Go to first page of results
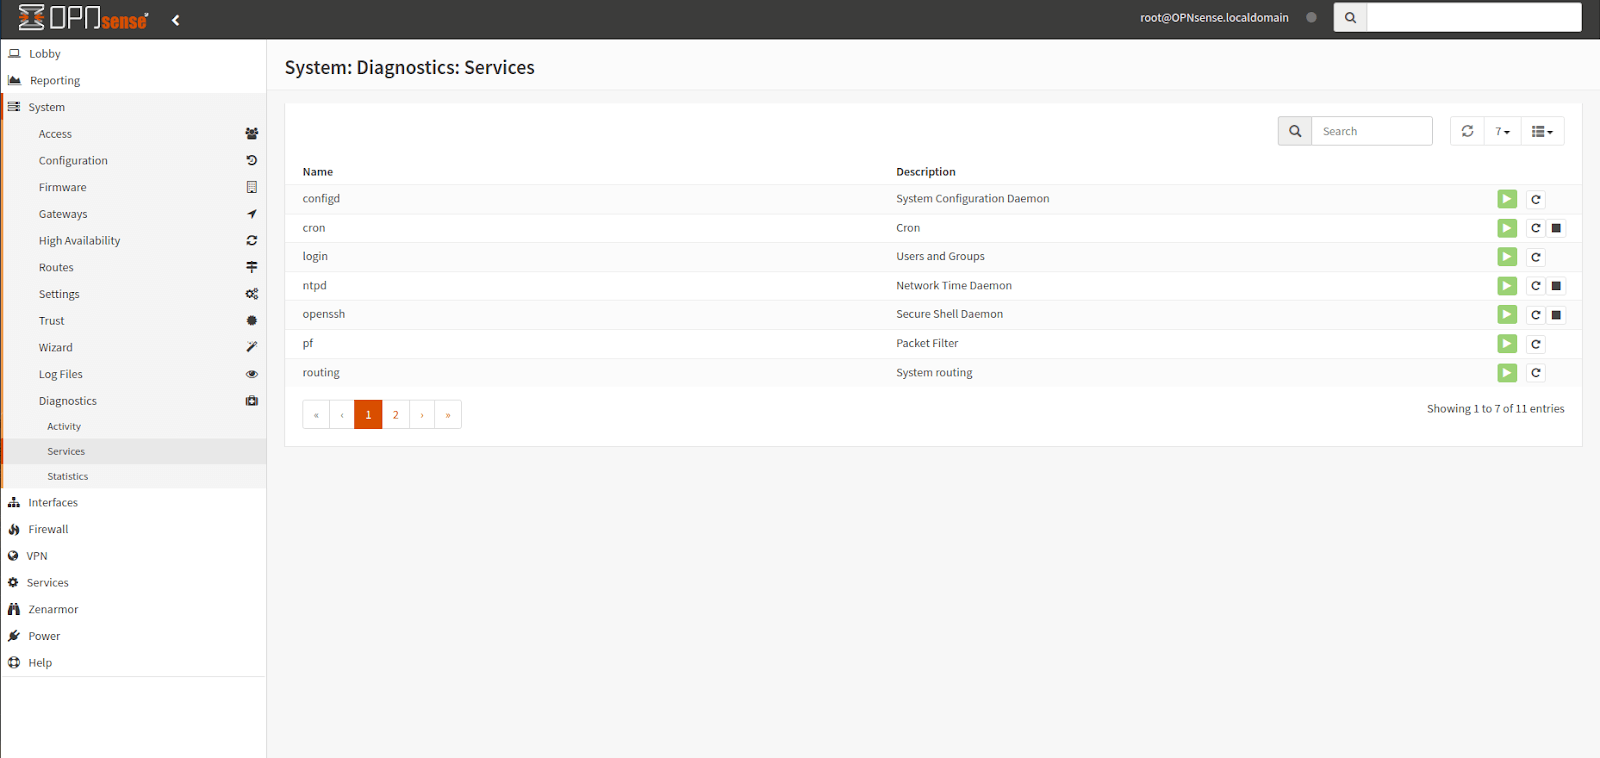 coord(316,415)
